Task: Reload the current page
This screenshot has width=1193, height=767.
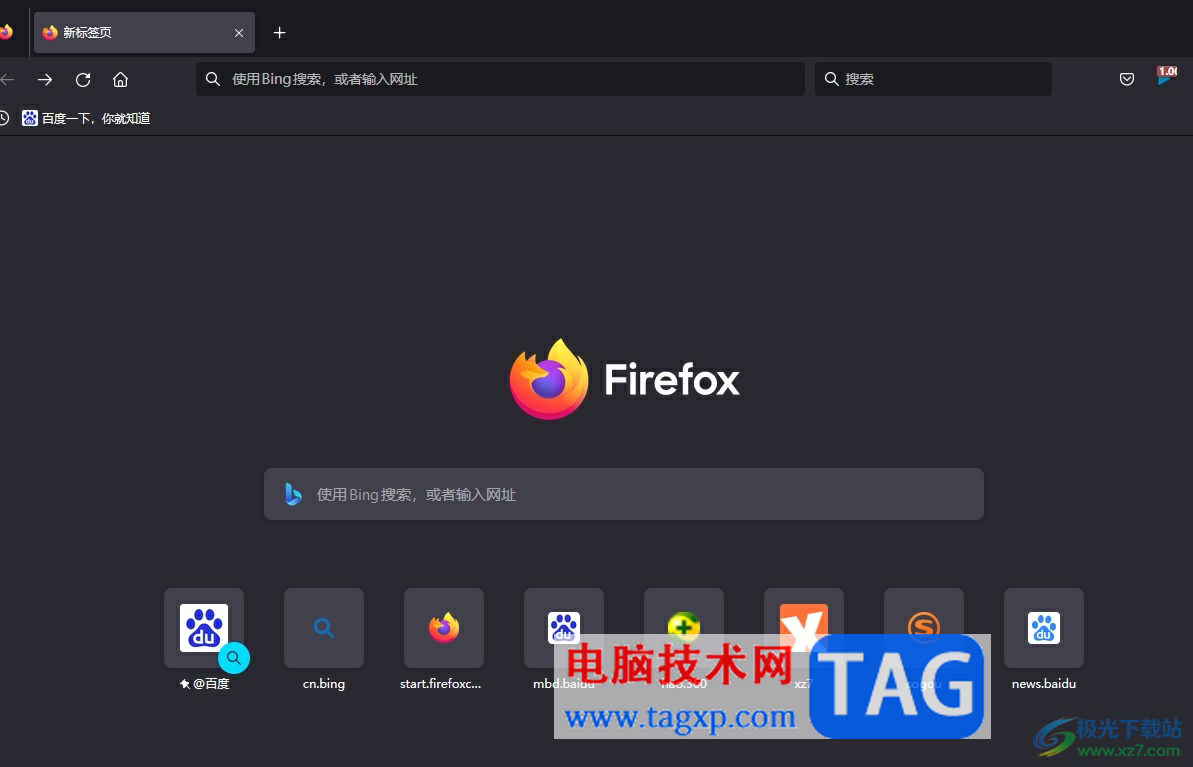Action: click(83, 79)
